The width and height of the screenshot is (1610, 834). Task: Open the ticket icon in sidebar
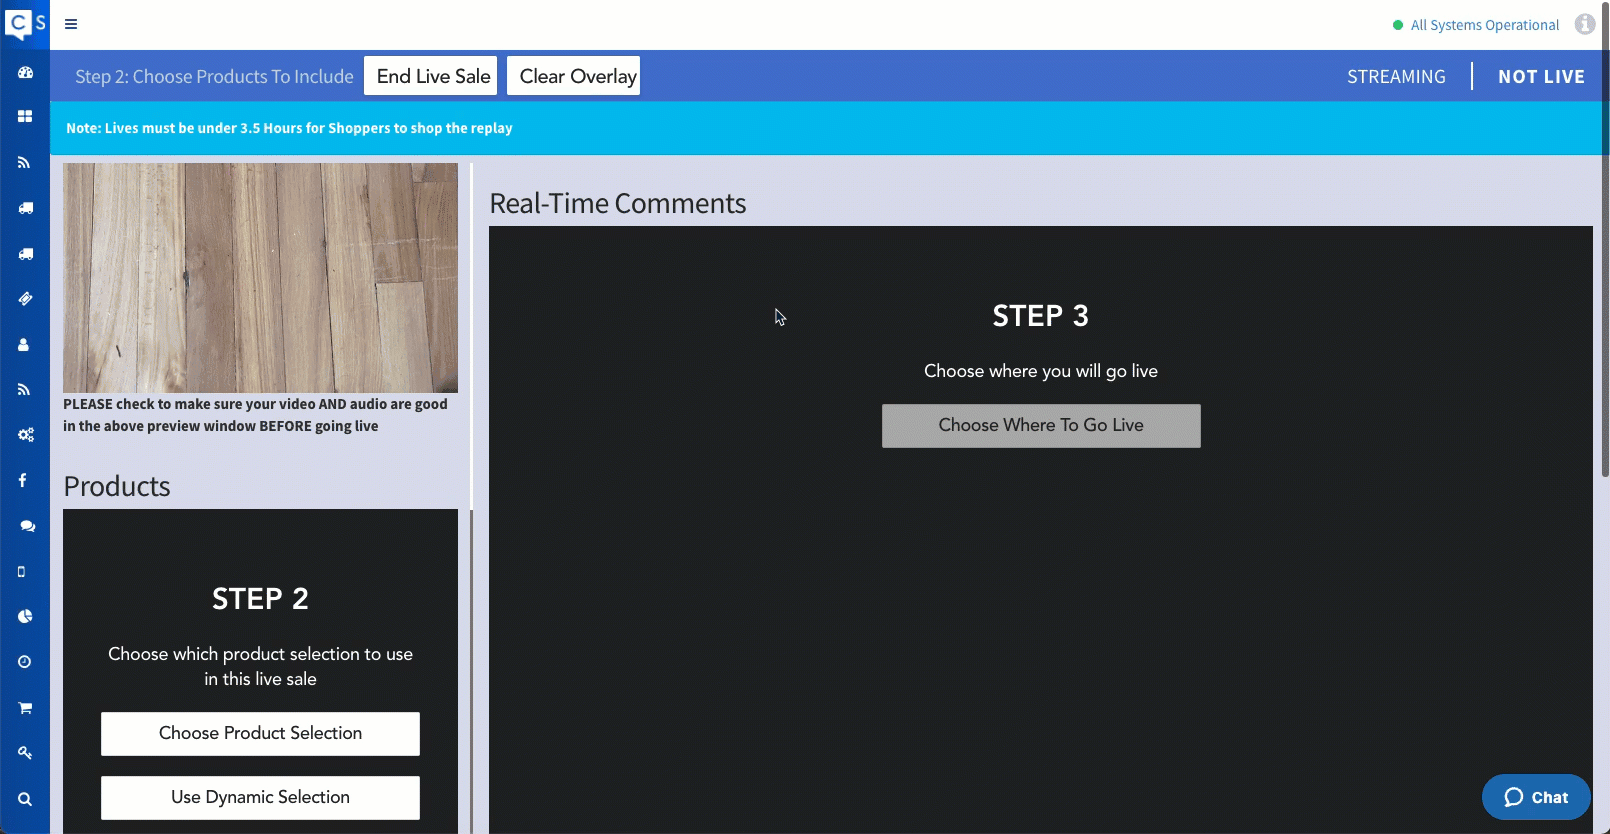click(x=25, y=299)
